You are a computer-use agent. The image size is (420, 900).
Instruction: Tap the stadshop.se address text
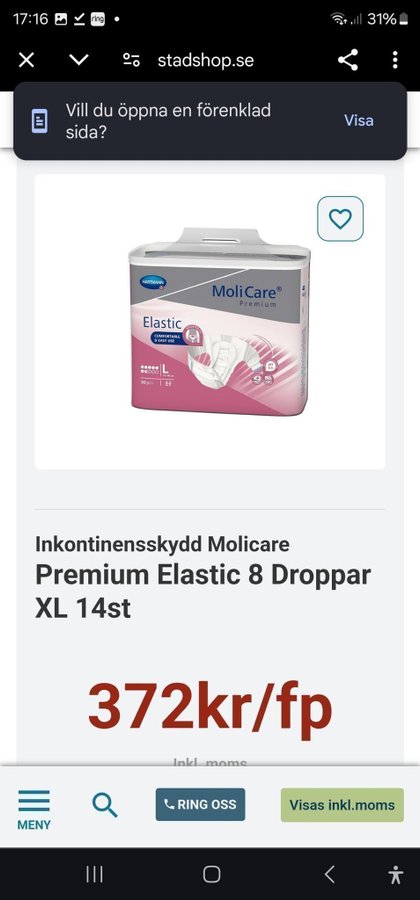(205, 60)
